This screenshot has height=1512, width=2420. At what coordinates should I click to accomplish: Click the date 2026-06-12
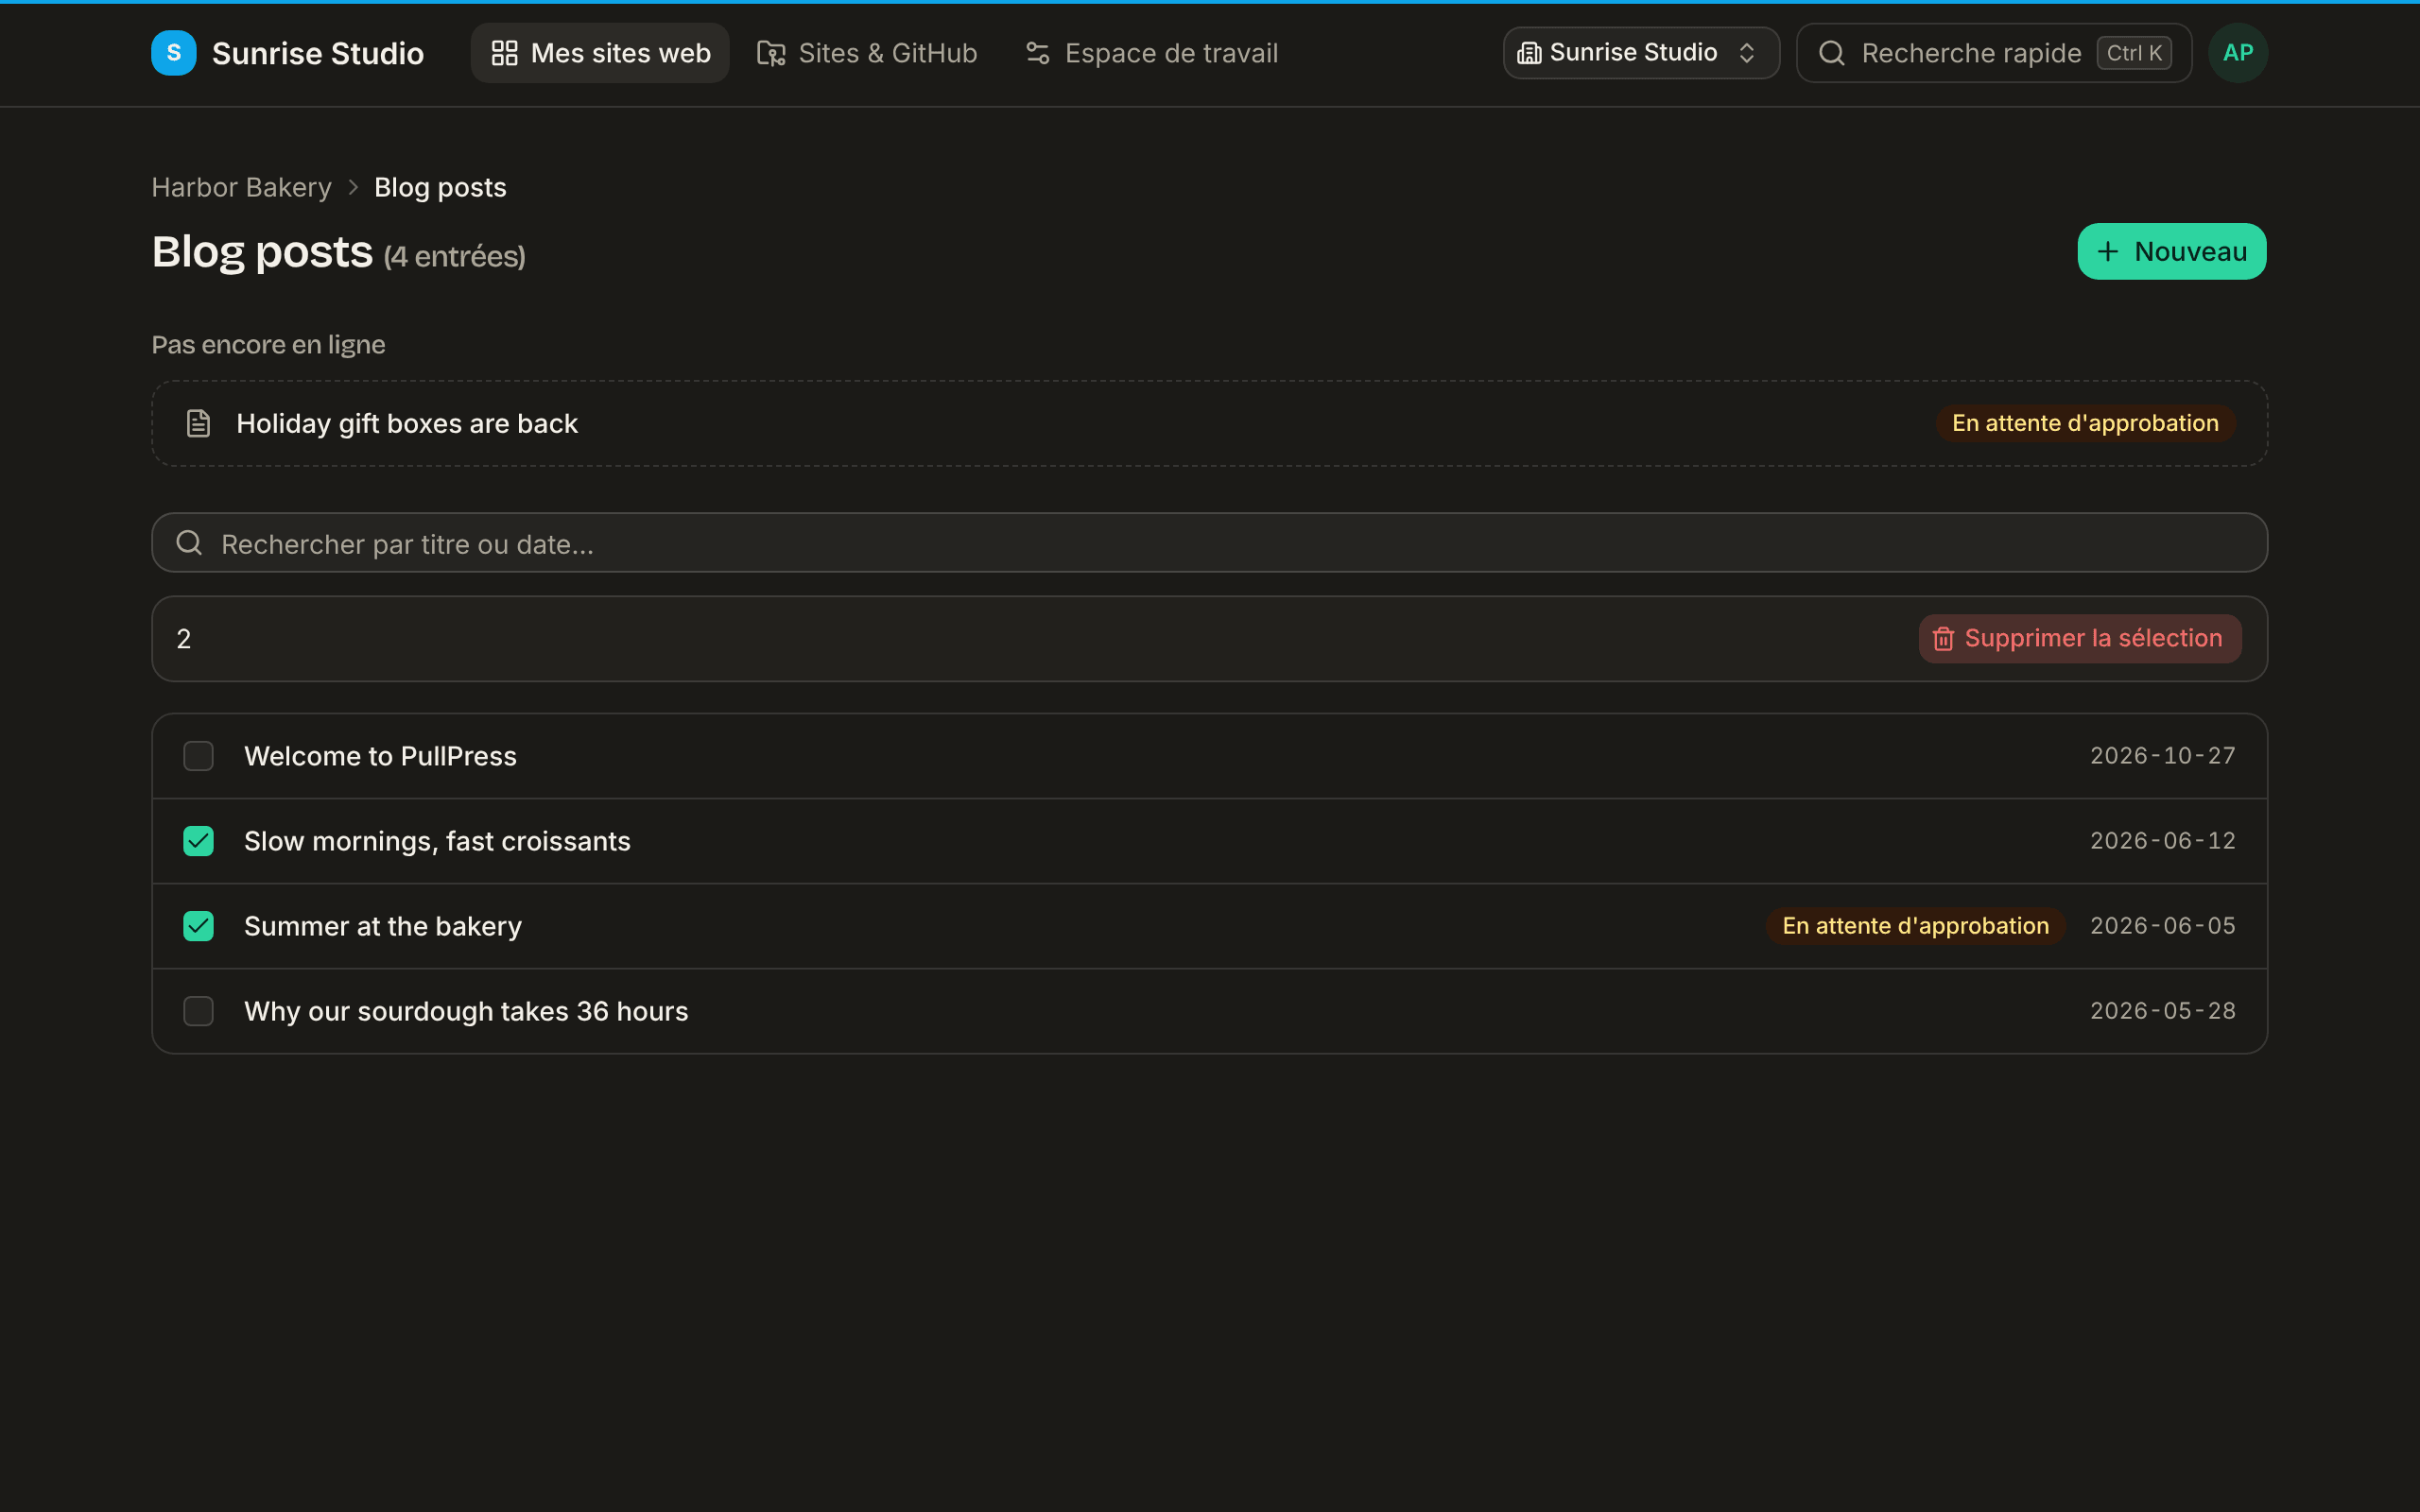pos(2162,841)
